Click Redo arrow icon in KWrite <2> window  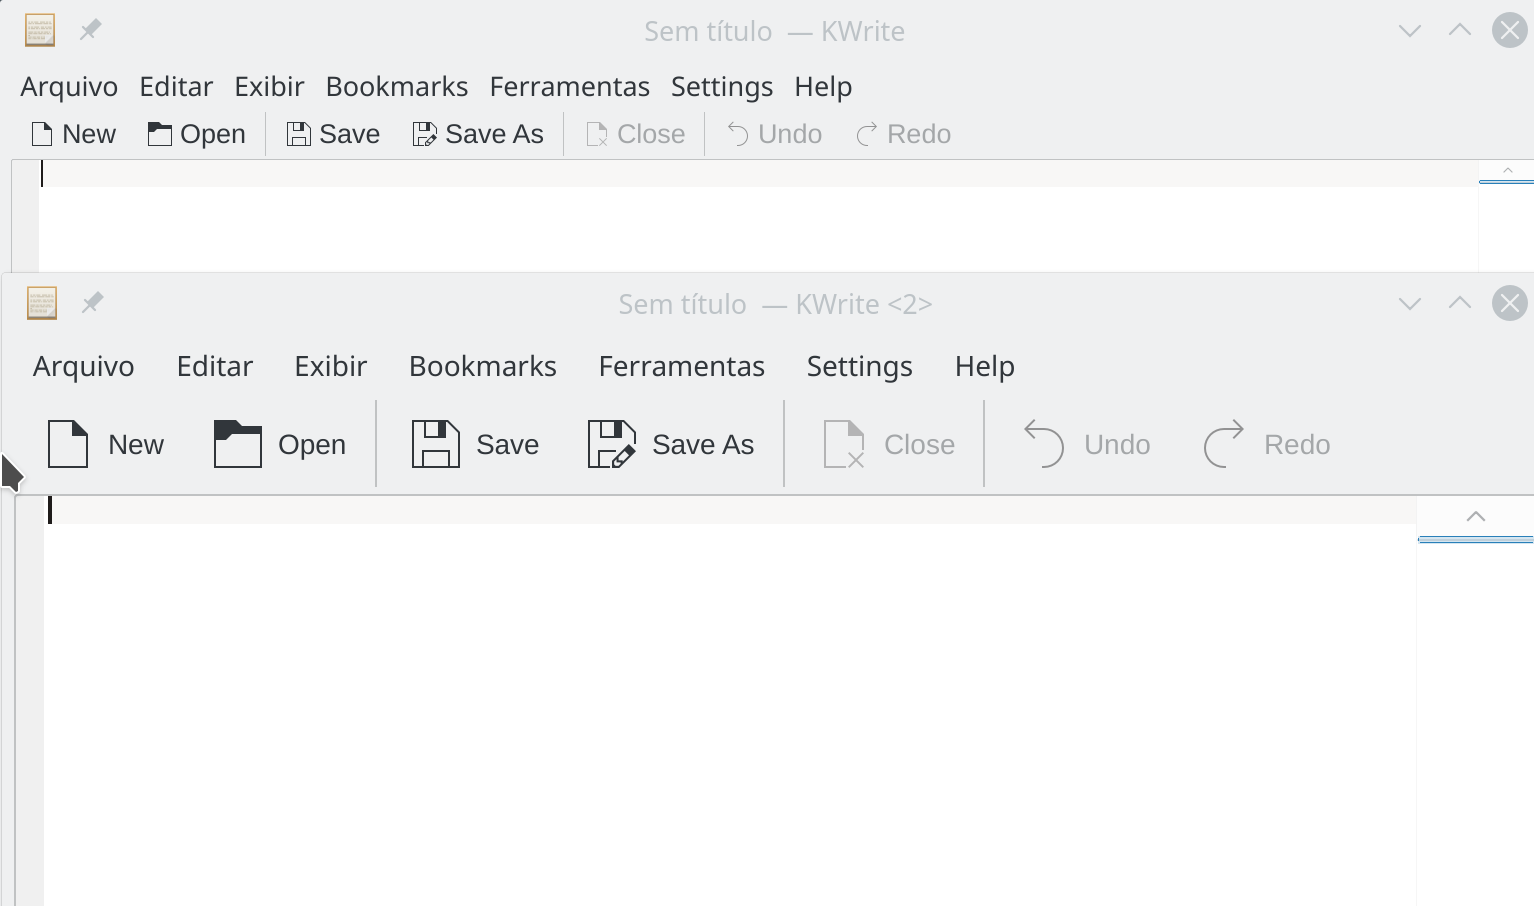coord(1224,444)
